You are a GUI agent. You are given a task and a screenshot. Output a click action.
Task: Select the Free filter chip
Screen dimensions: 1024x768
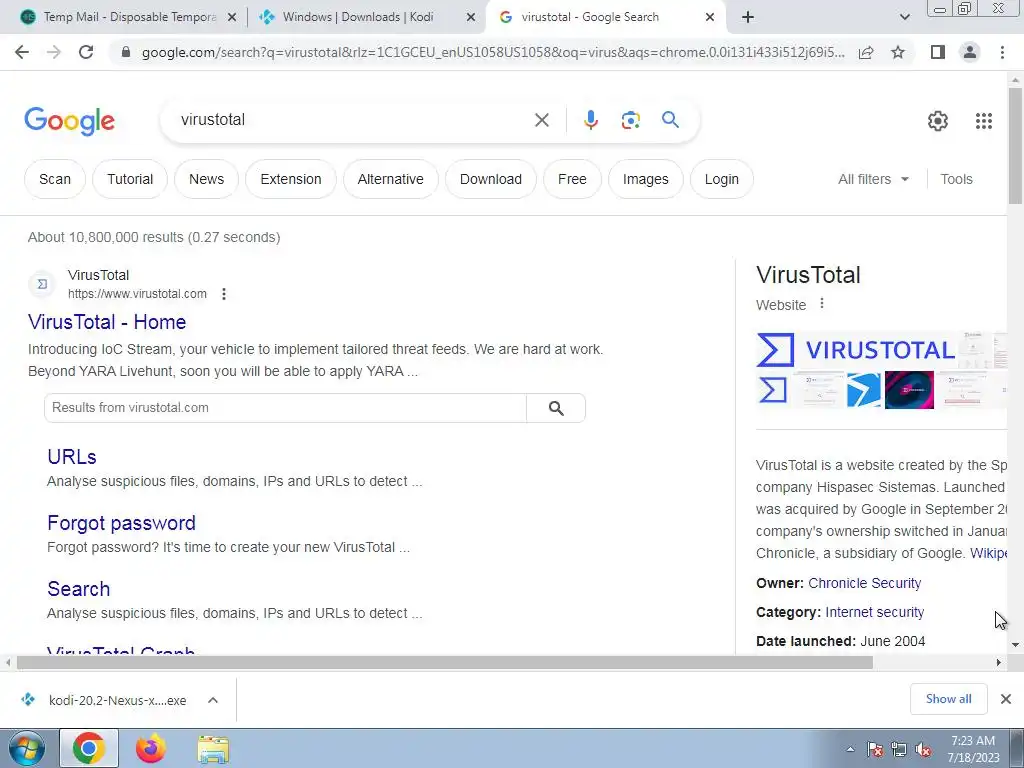coord(572,179)
